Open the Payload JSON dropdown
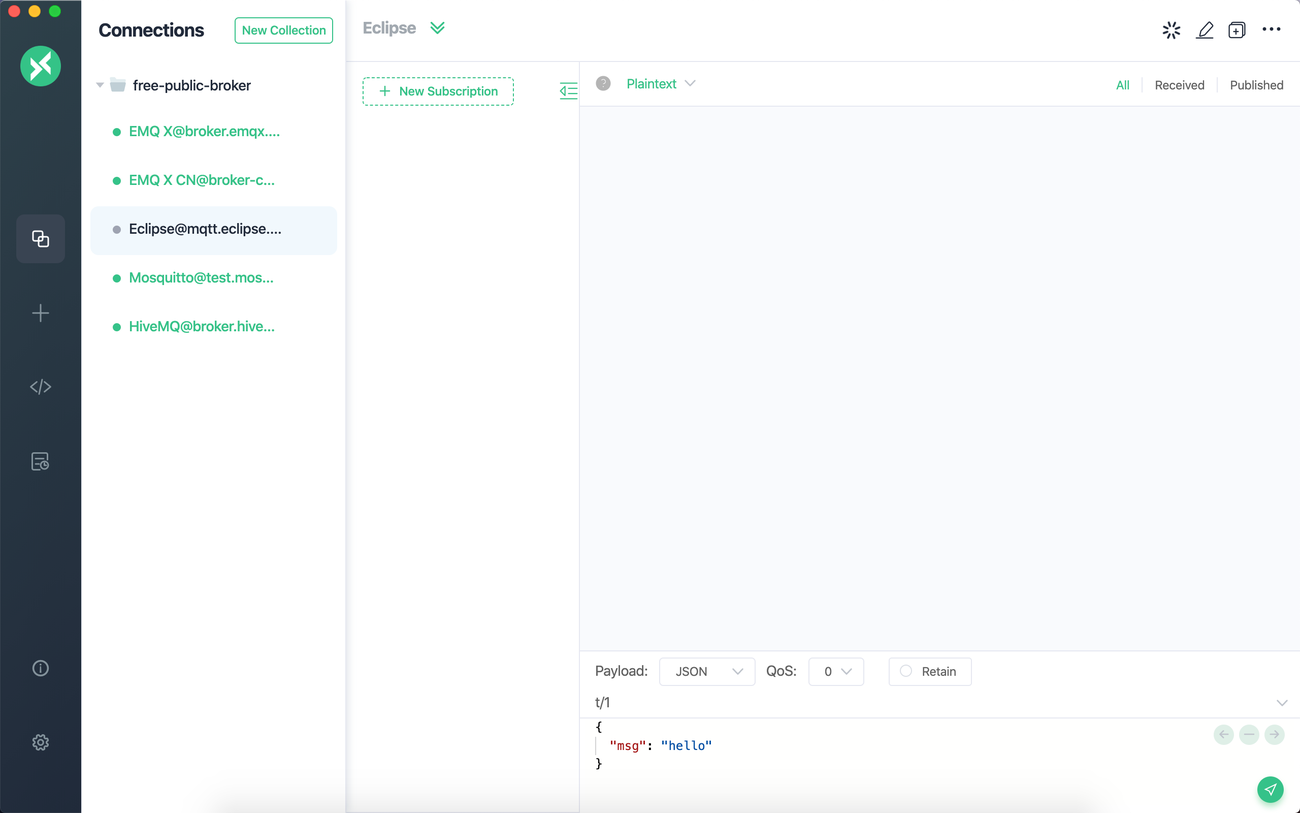The width and height of the screenshot is (1300, 813). click(707, 672)
